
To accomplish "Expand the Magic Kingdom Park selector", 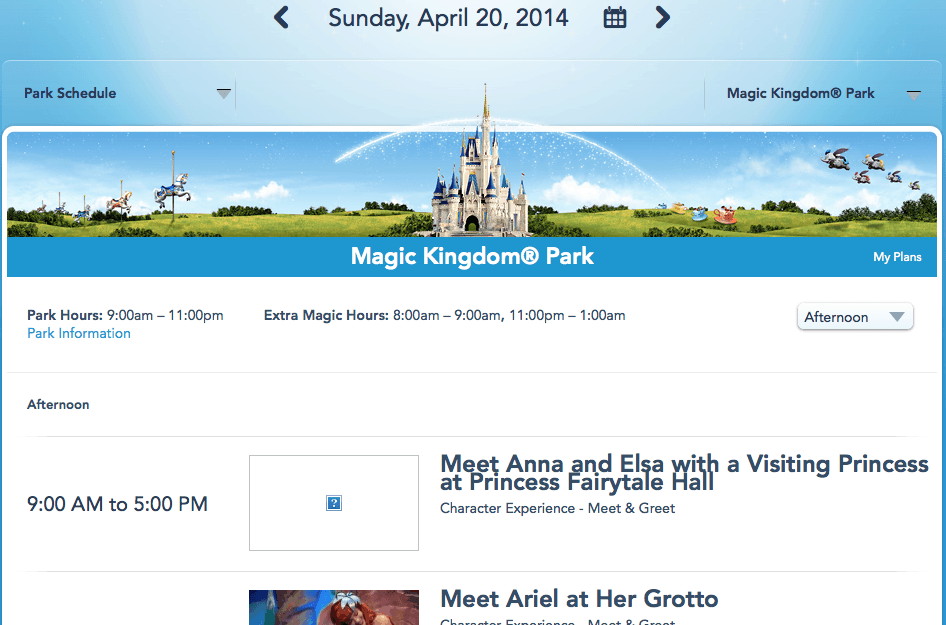I will coord(913,94).
